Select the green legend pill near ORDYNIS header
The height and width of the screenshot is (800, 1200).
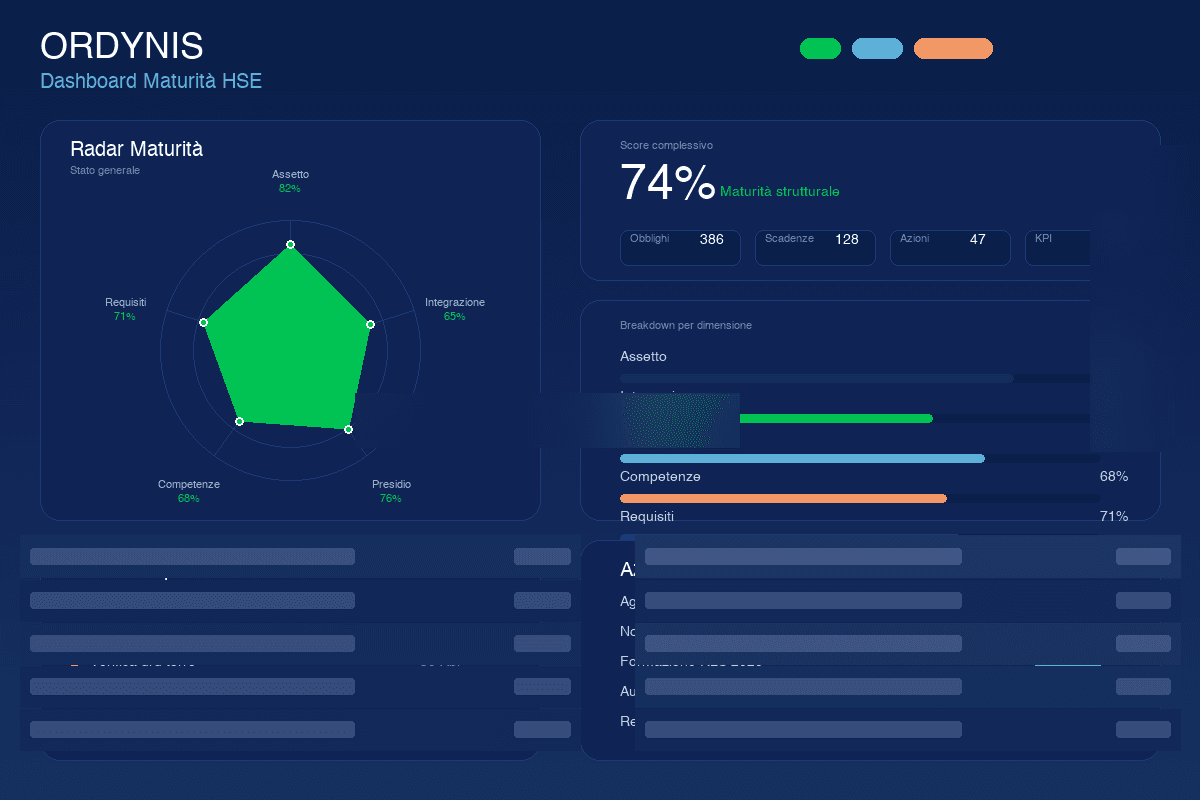tap(820, 48)
